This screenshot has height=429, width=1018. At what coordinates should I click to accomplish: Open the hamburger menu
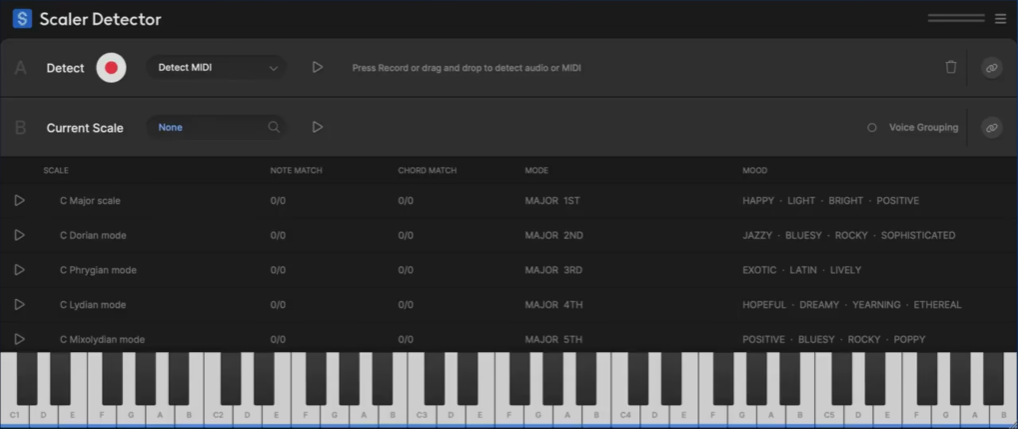[x=1000, y=19]
